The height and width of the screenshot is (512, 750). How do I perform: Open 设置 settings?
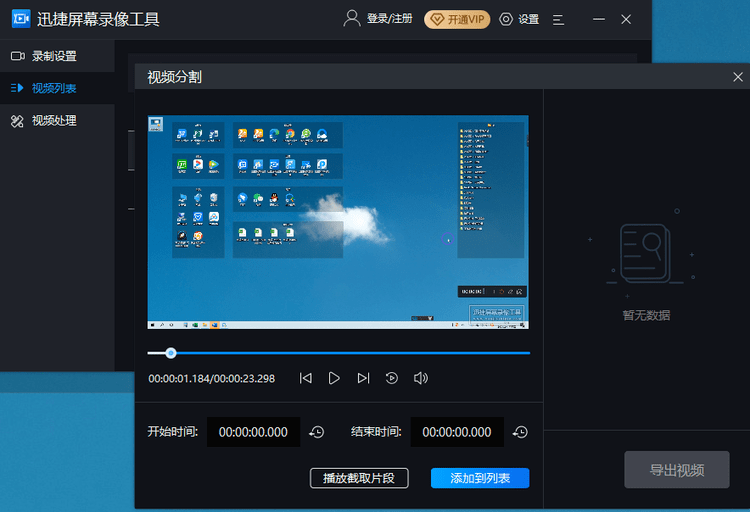[519, 19]
